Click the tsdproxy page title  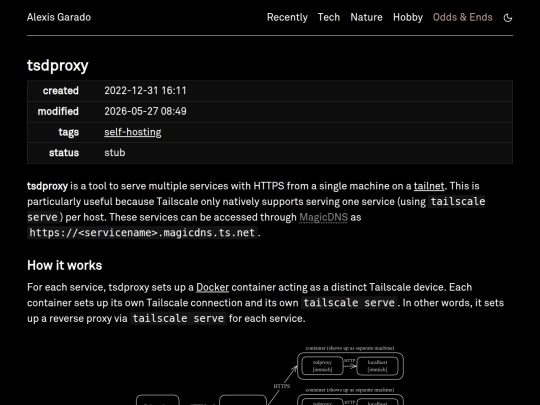tap(58, 65)
